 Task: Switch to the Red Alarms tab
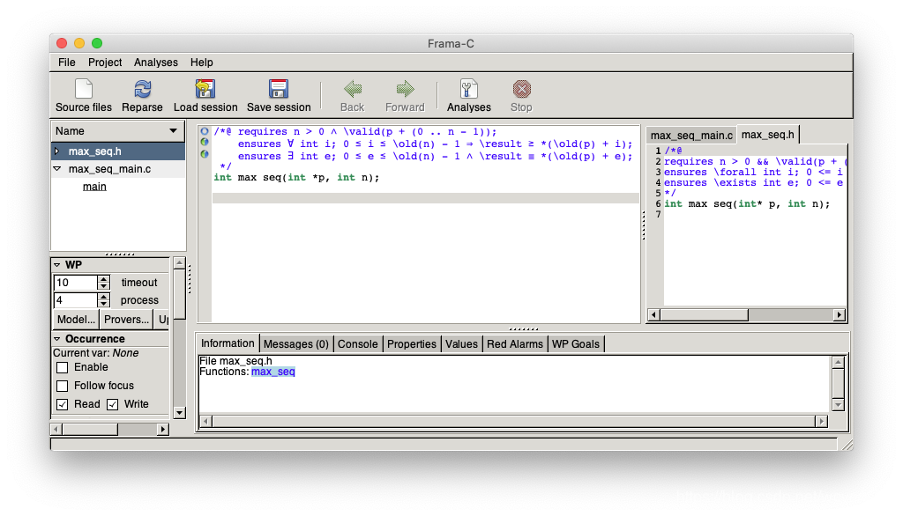tap(515, 344)
